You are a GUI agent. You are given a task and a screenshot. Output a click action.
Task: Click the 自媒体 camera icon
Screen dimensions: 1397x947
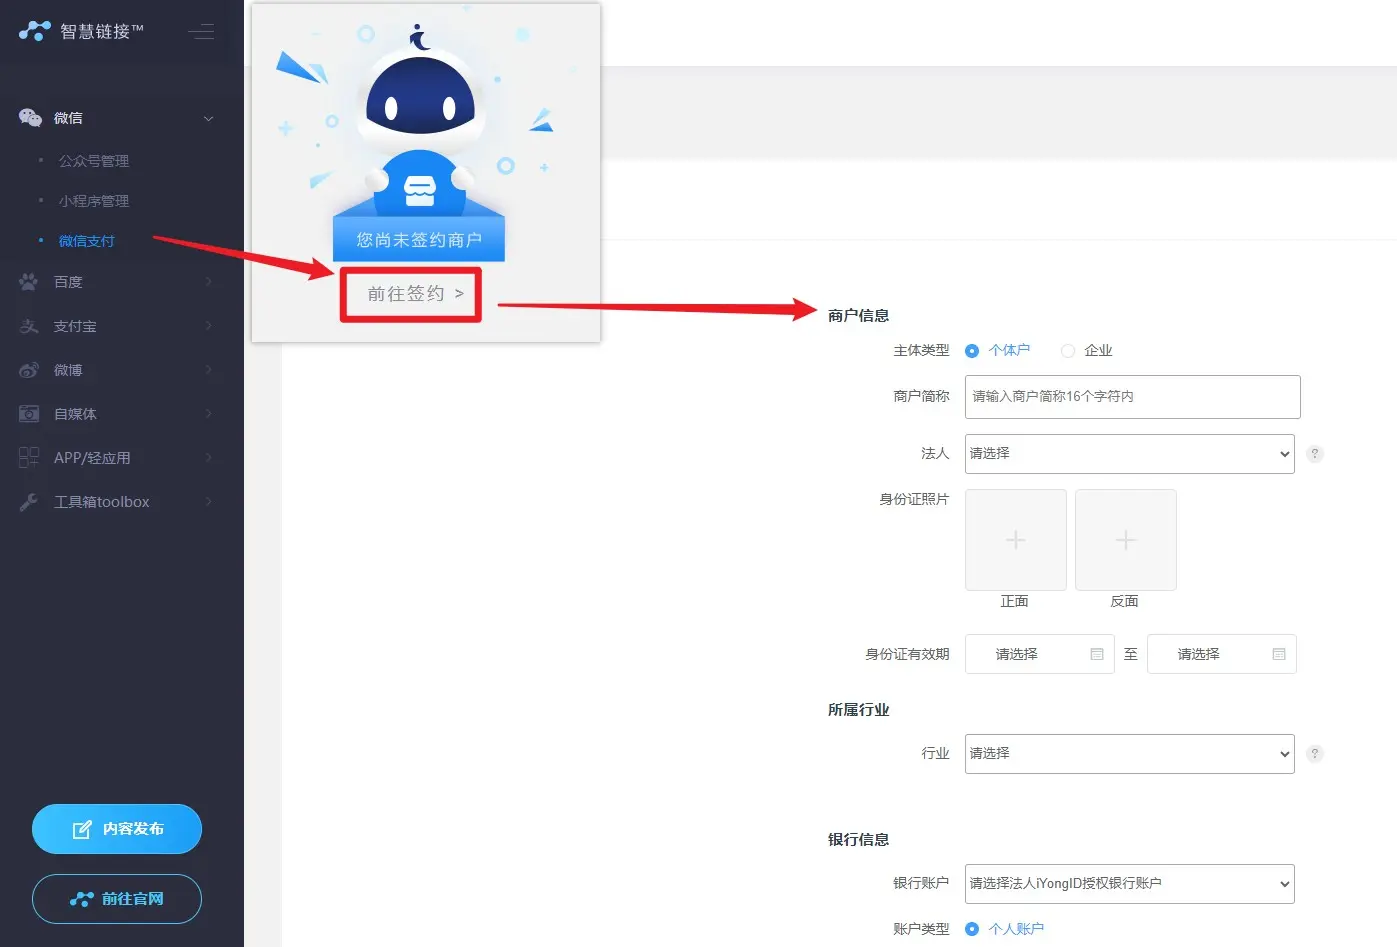(x=29, y=414)
